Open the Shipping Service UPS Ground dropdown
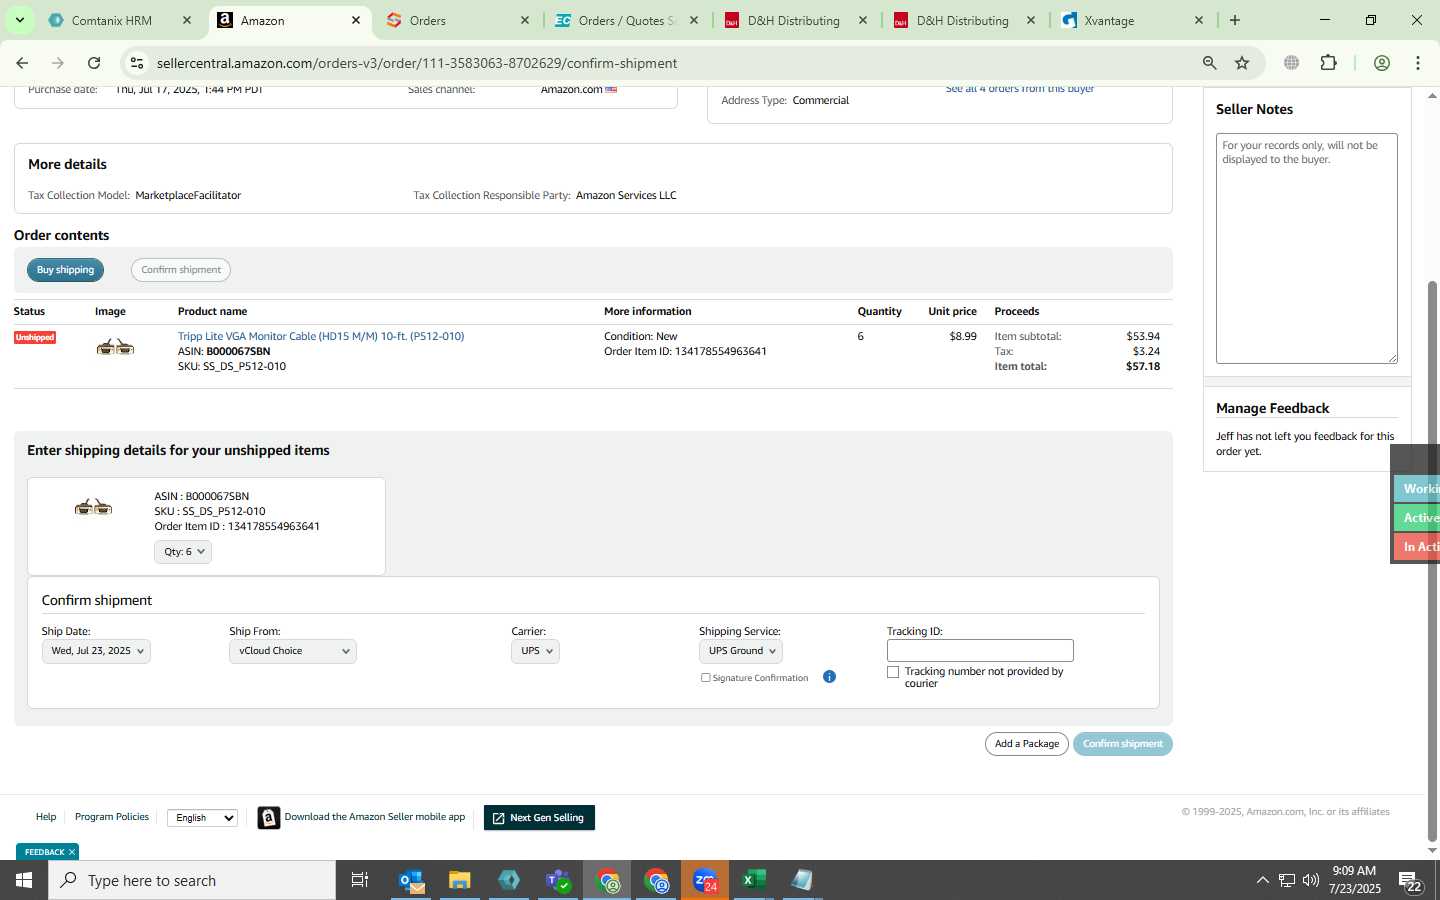This screenshot has width=1440, height=900. point(741,651)
